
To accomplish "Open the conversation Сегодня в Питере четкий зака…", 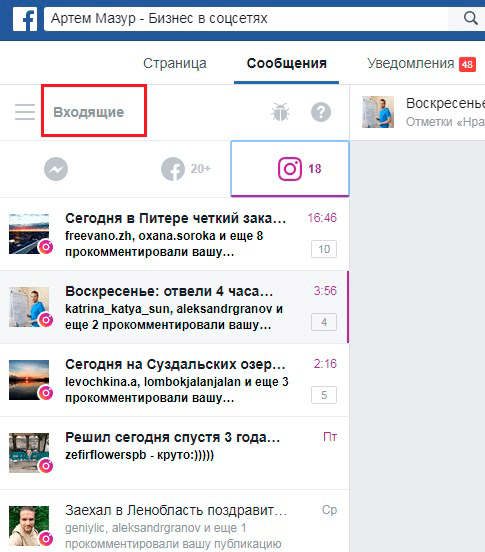I will click(x=174, y=234).
